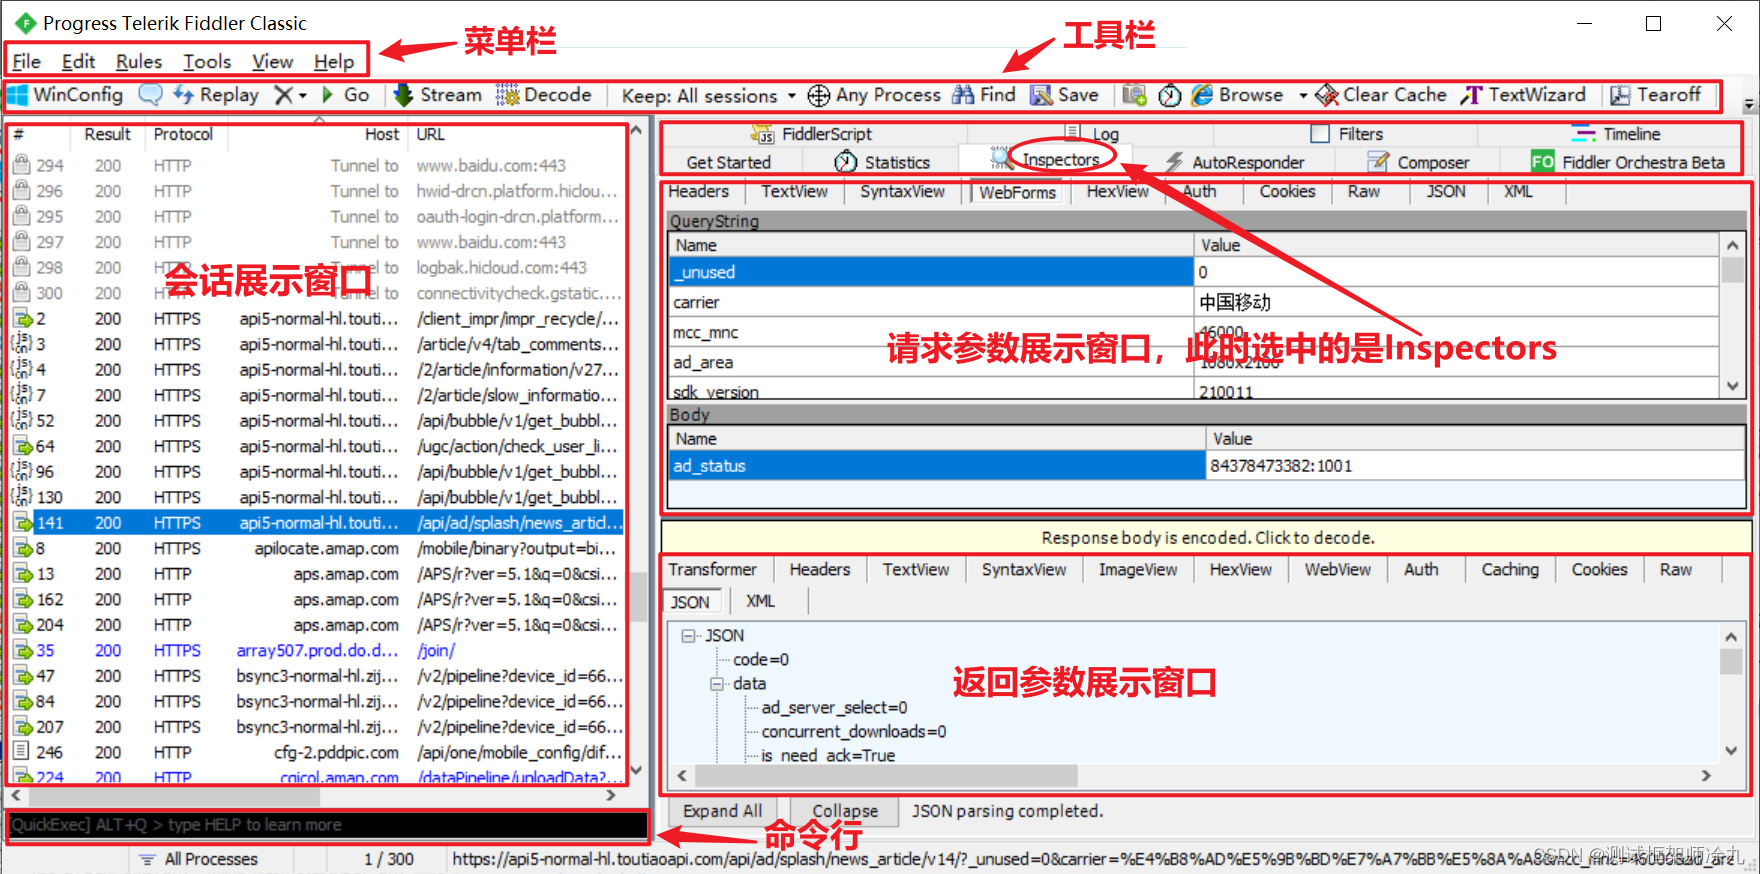This screenshot has width=1760, height=874.
Task: Open the File menu
Action: [27, 61]
